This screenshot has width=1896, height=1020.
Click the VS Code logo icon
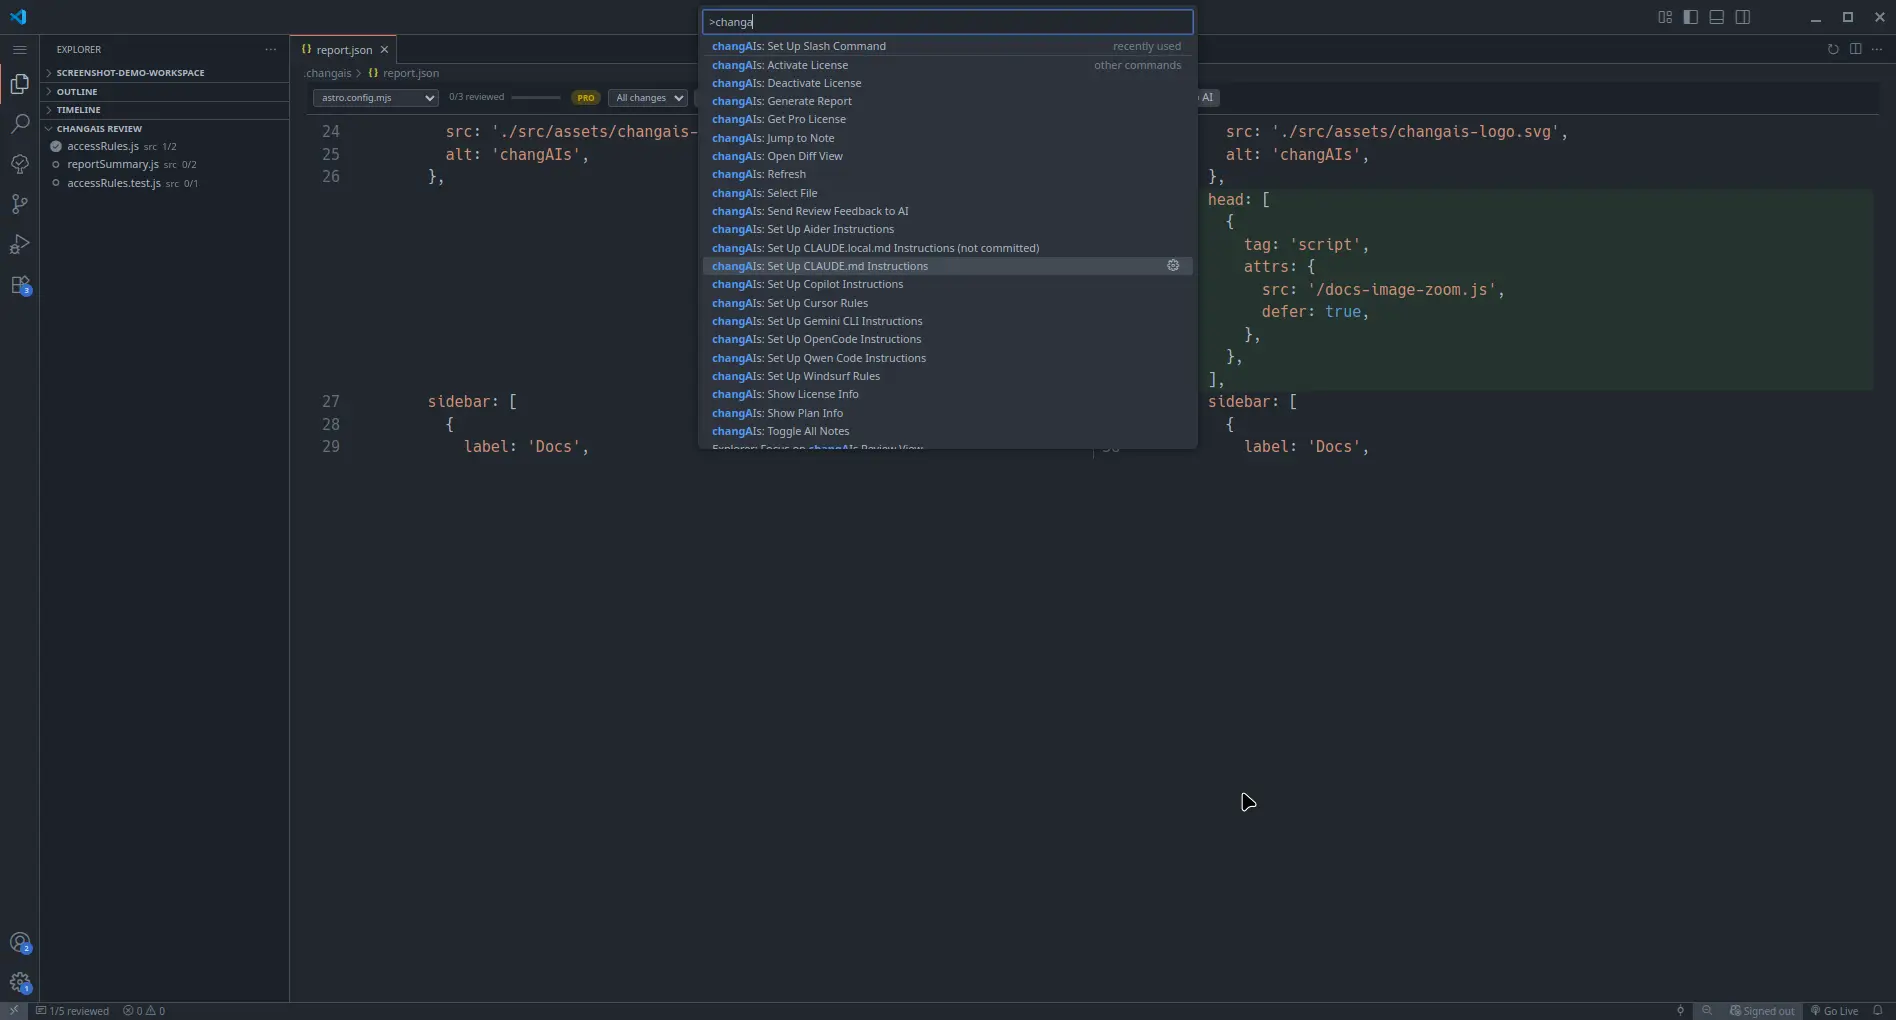pos(18,17)
